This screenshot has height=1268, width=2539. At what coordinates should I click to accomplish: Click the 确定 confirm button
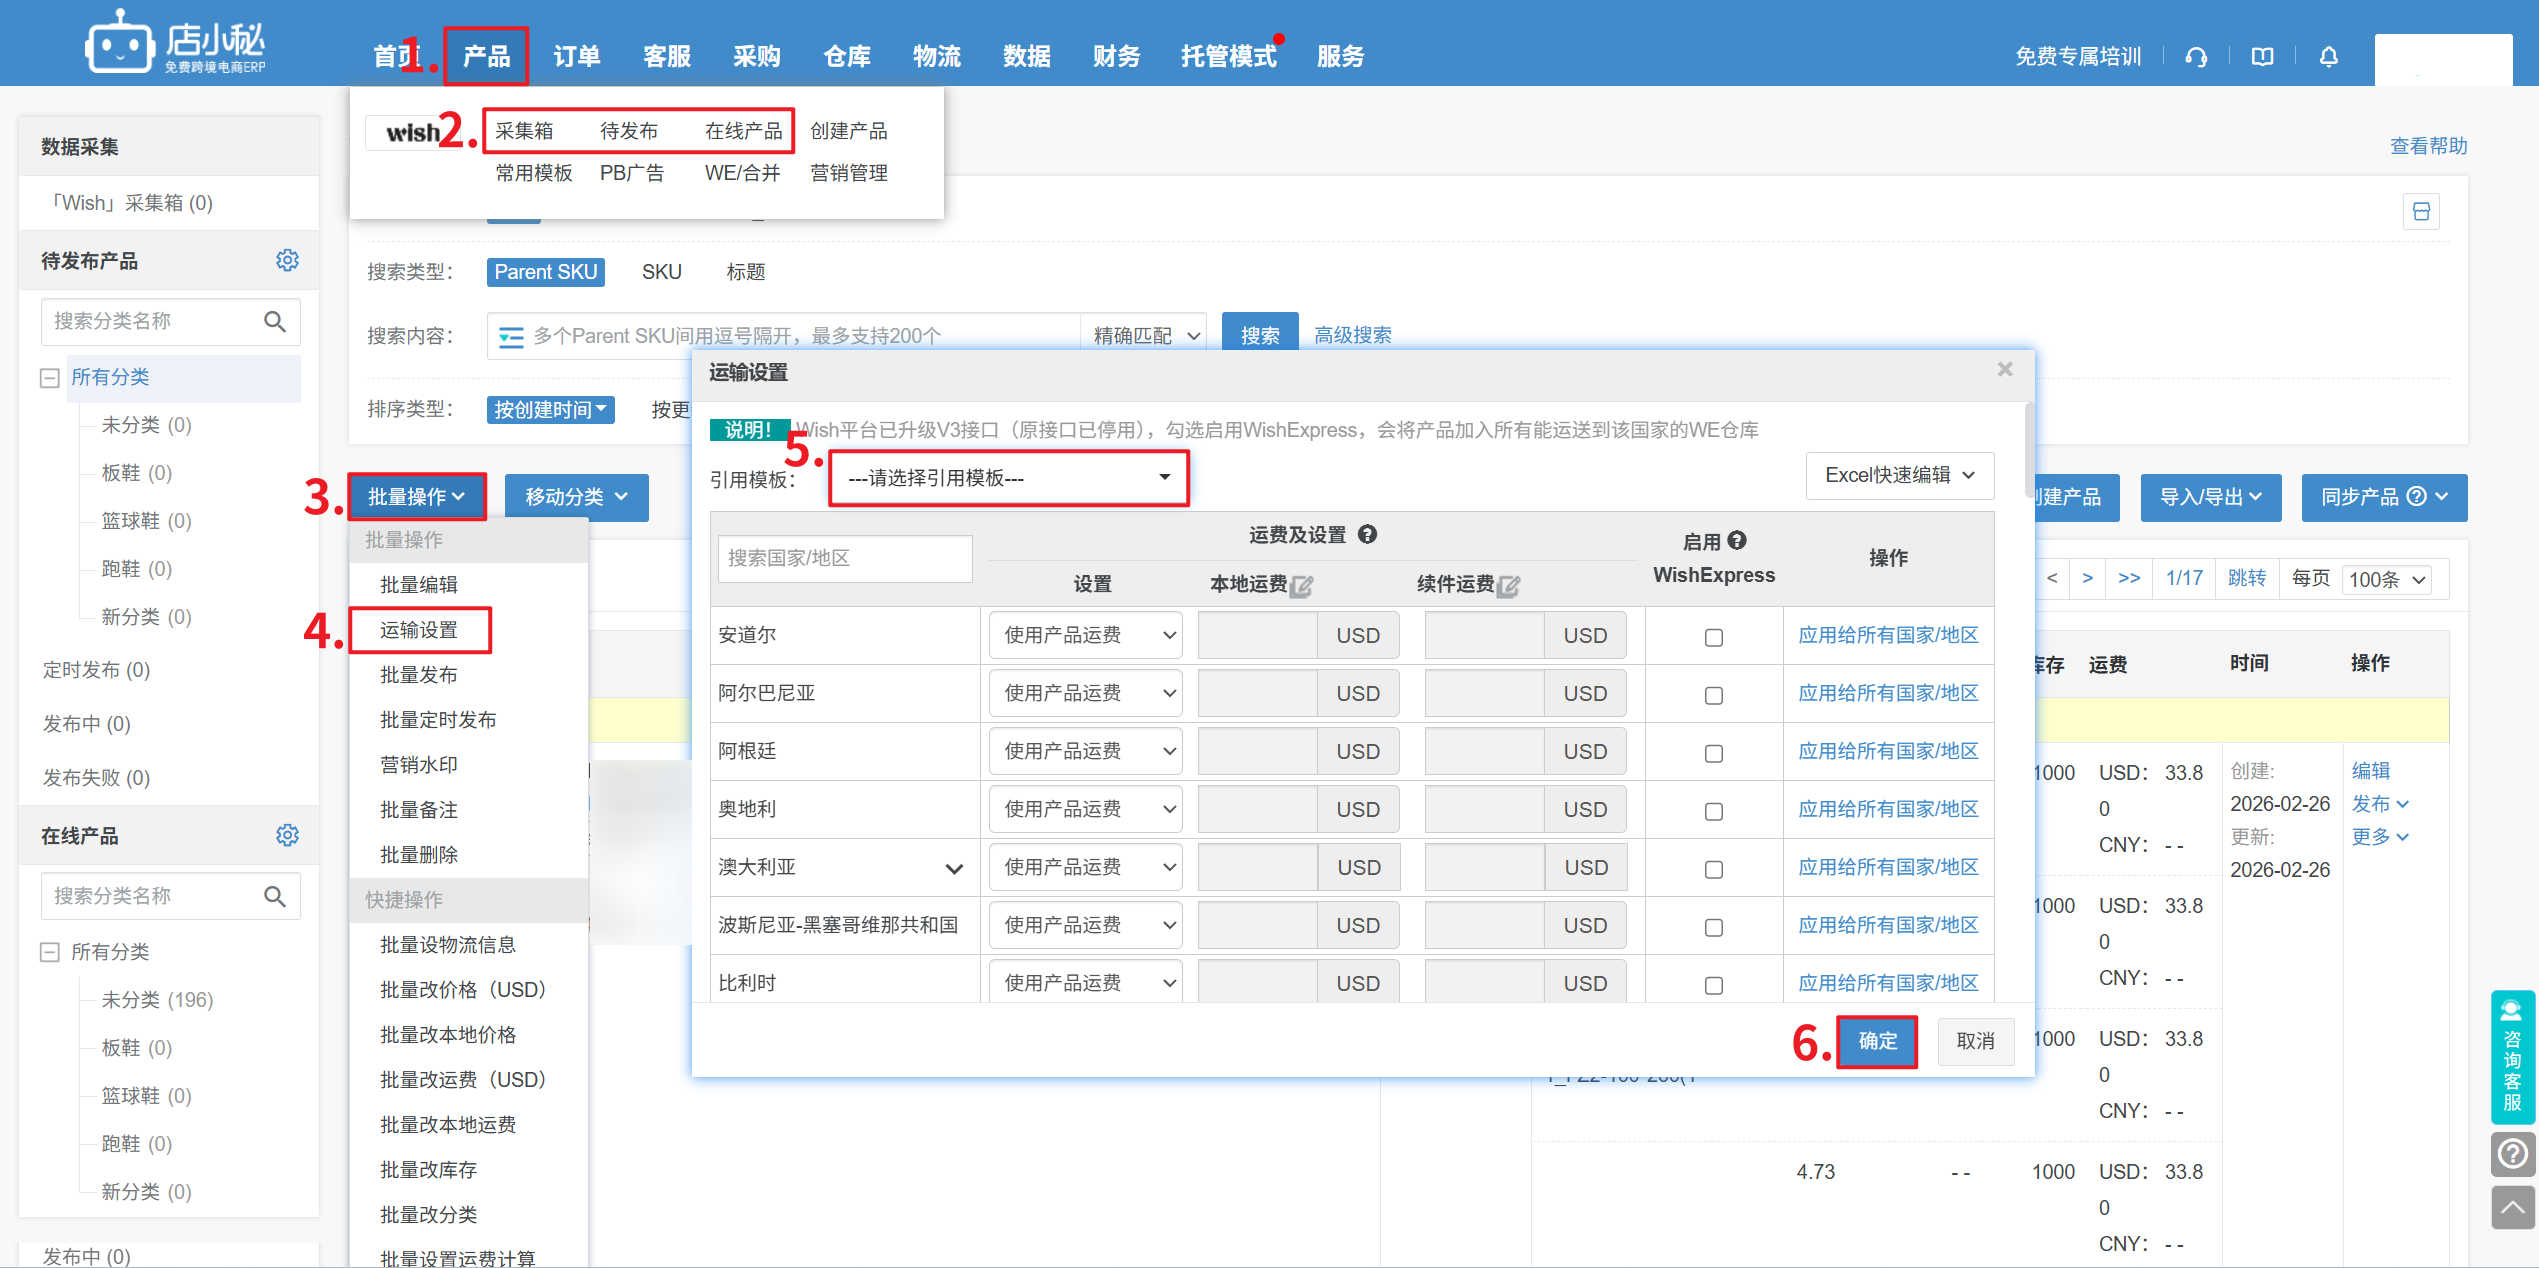pos(1876,1041)
